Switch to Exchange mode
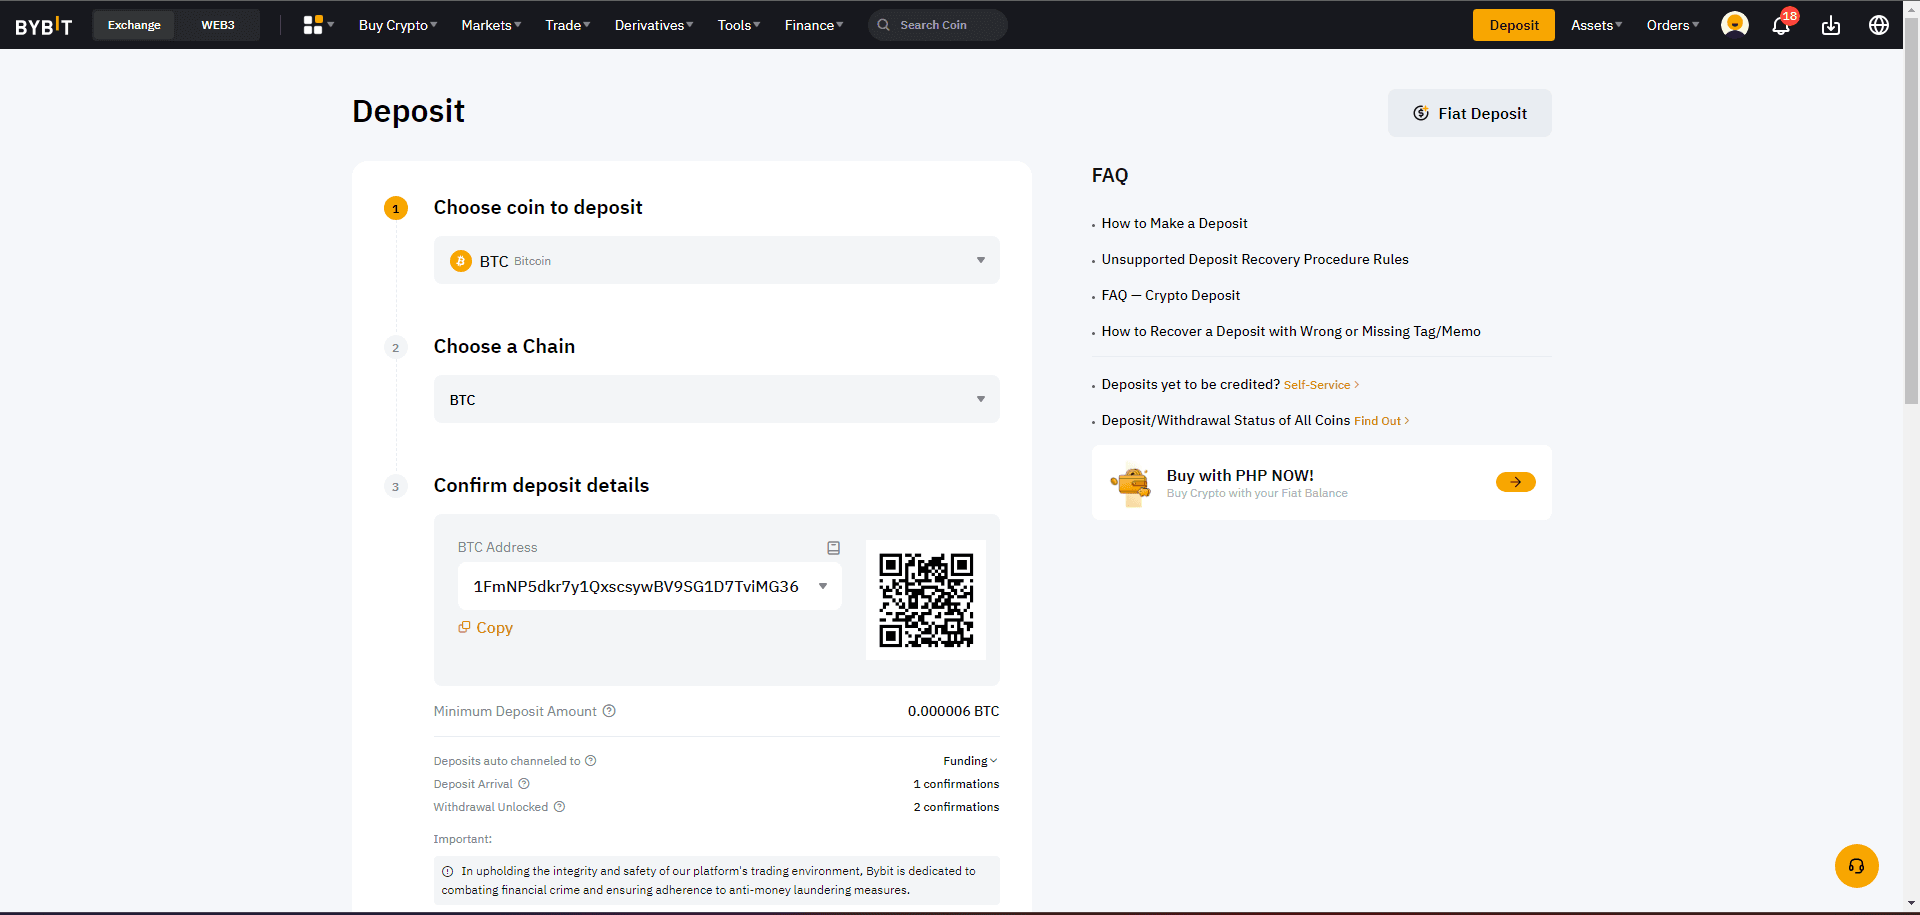The width and height of the screenshot is (1920, 915). 134,25
